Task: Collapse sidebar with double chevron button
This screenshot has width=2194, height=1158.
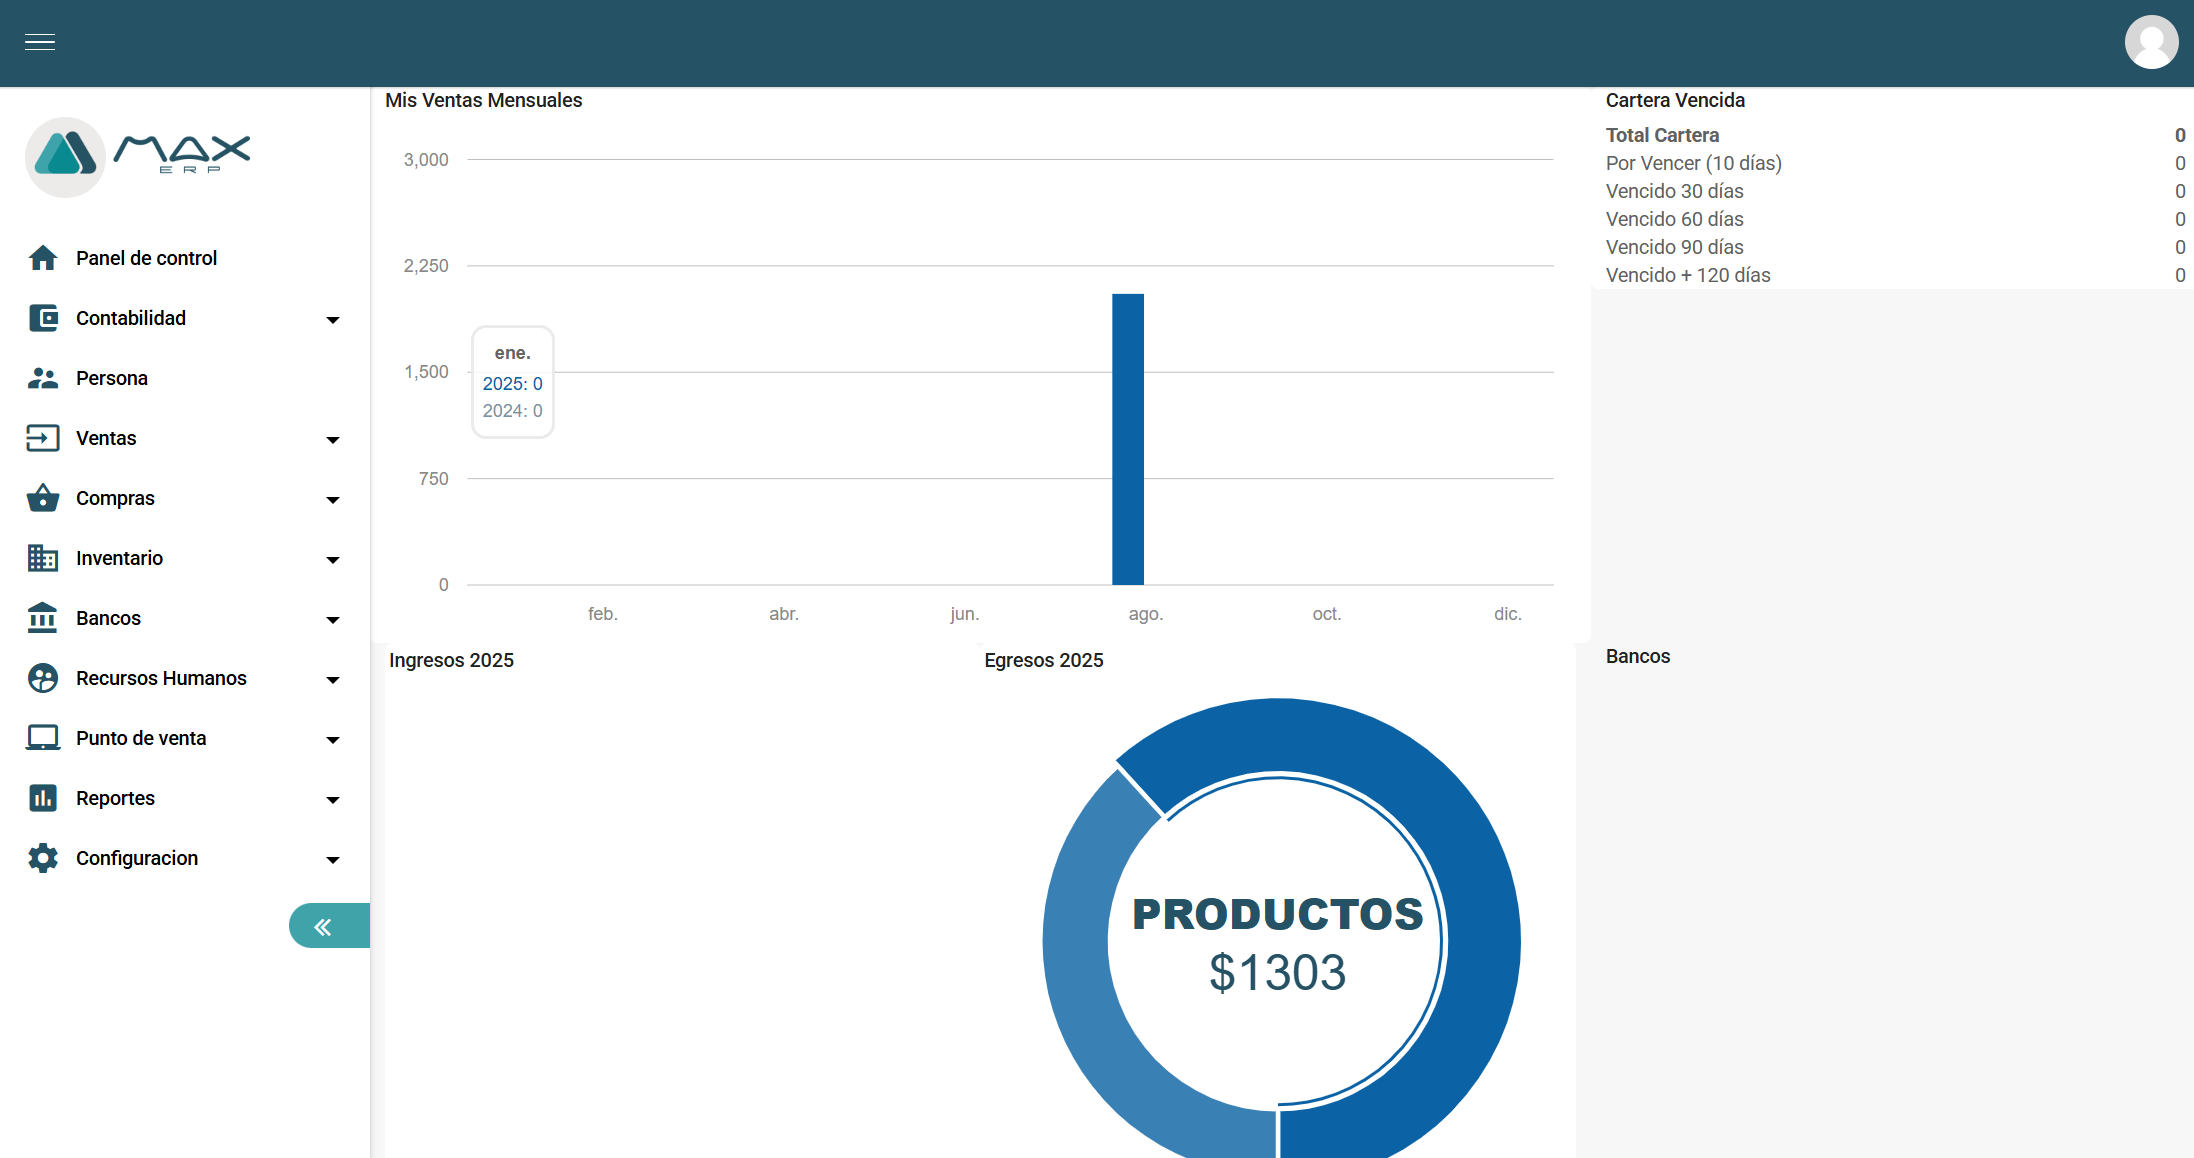Action: pos(324,926)
